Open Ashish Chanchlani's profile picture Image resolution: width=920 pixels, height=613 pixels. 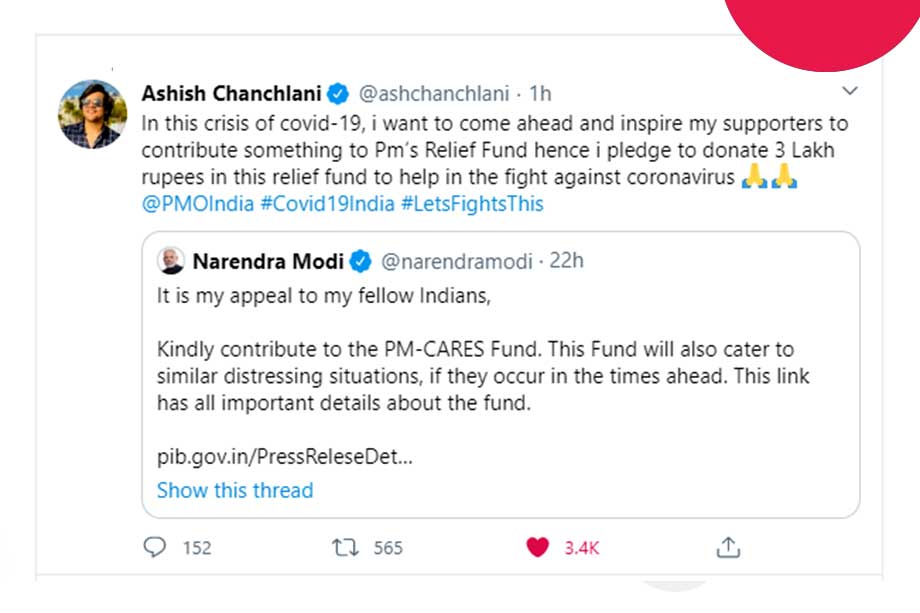pyautogui.click(x=91, y=114)
